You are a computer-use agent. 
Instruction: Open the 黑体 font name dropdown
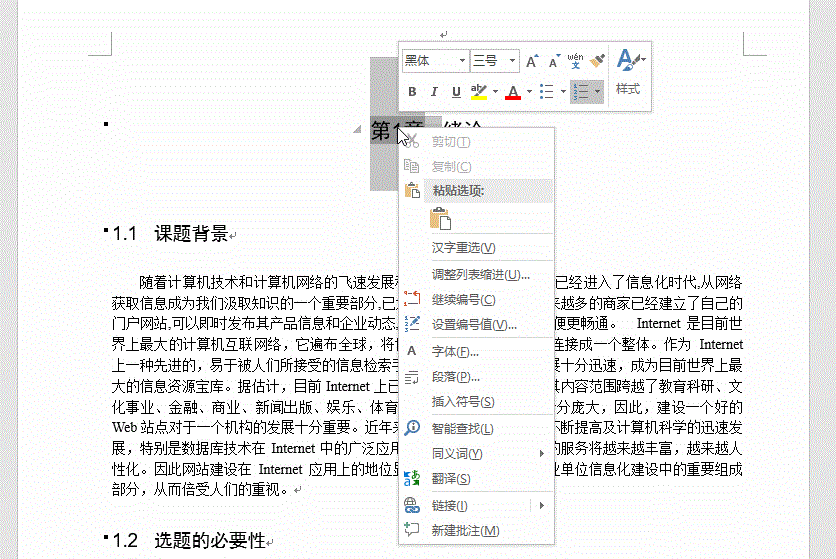pyautogui.click(x=462, y=61)
